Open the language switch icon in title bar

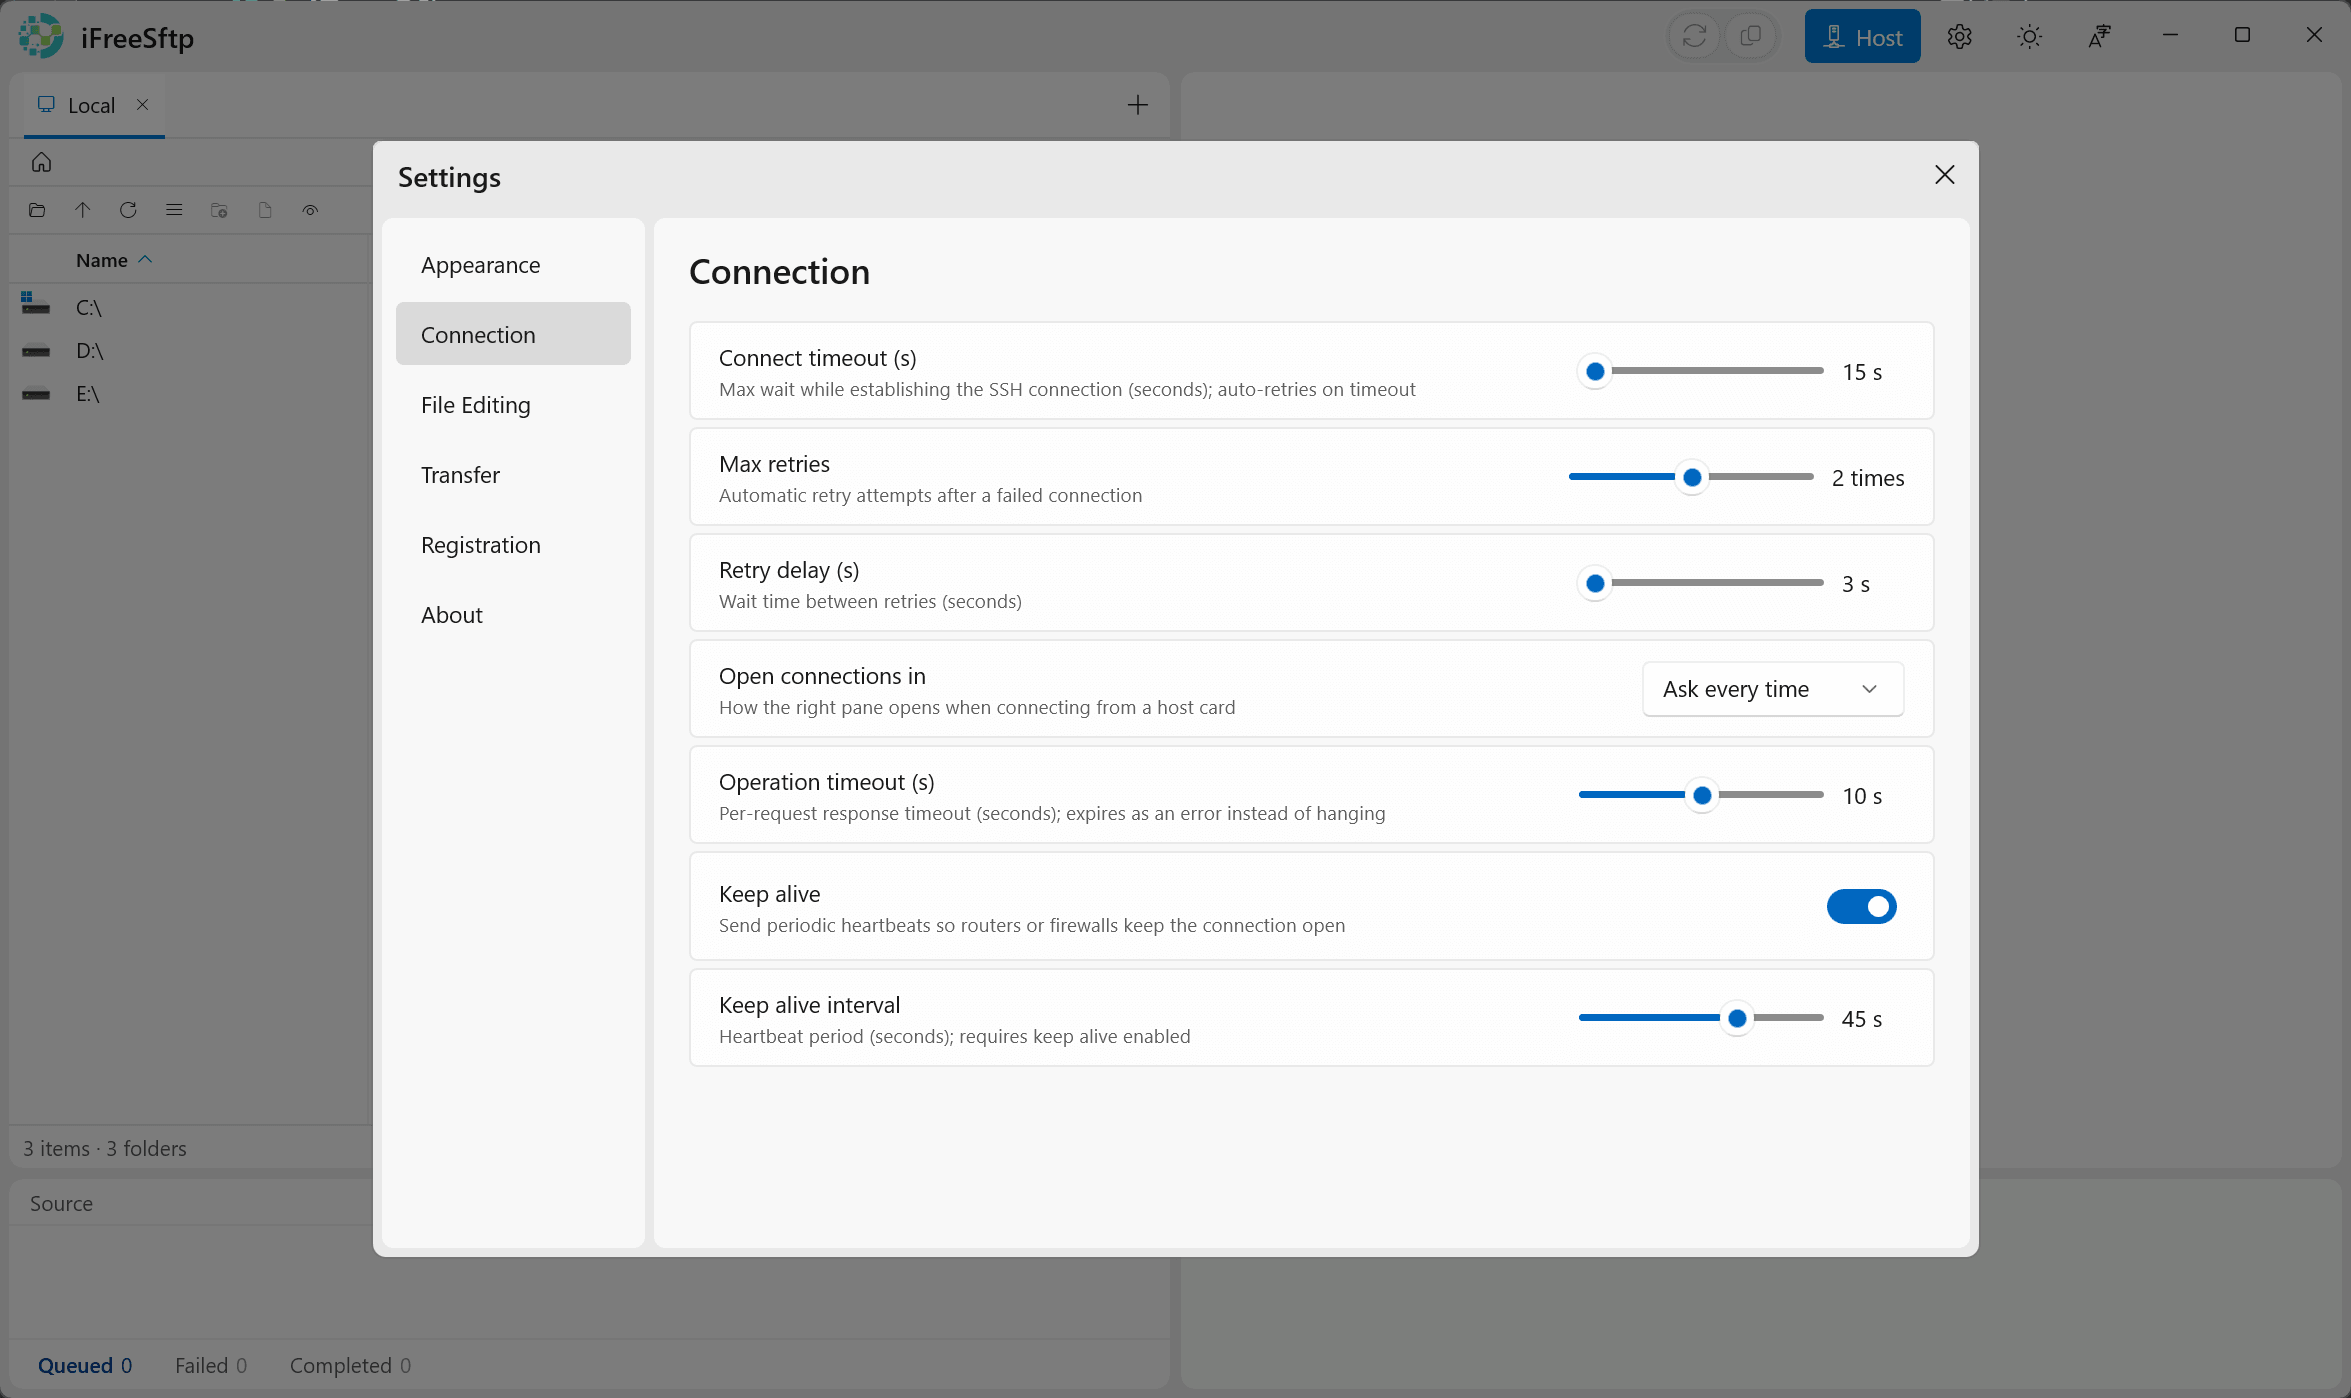(2099, 37)
